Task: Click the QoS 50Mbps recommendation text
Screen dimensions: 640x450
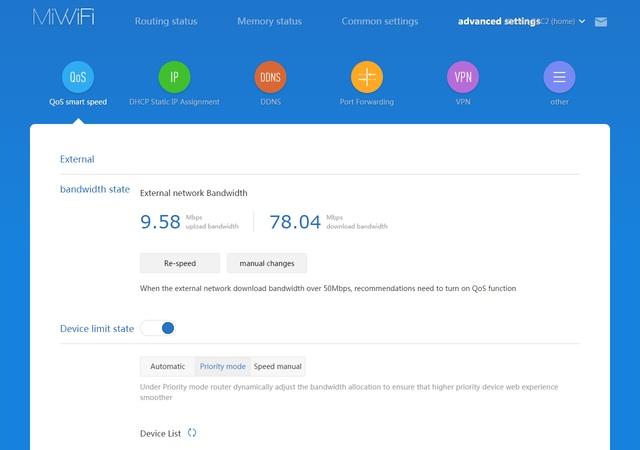Action: coord(328,288)
